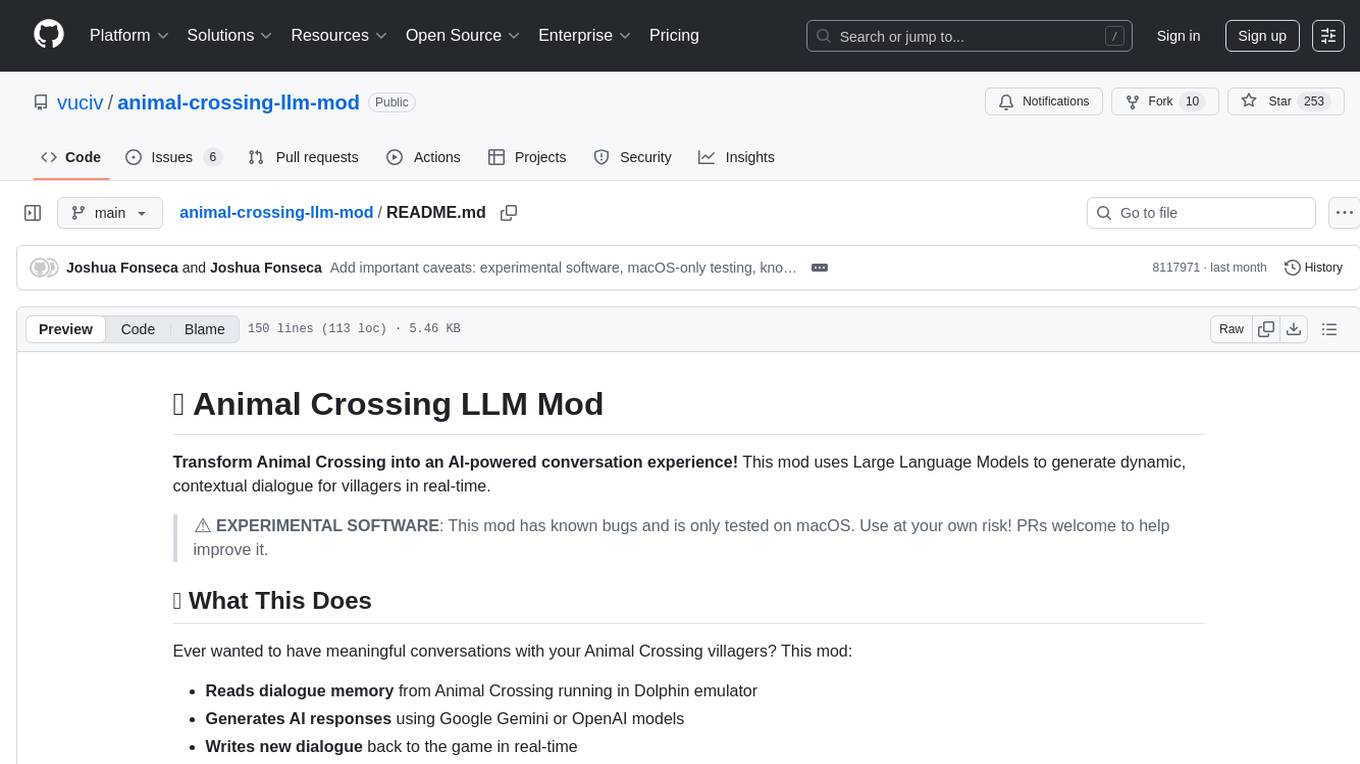Go to animal-crossing-llm-mod breadcrumb folder

click(x=276, y=212)
